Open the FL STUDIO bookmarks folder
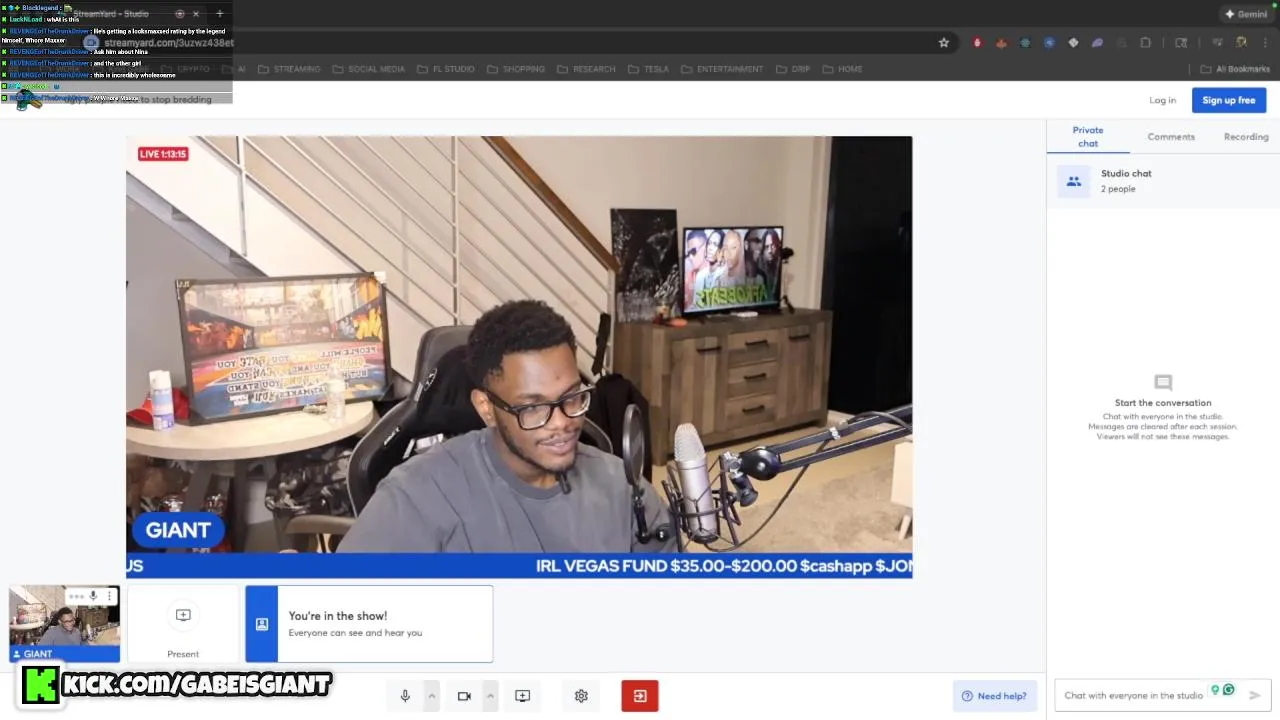The image size is (1280, 720). 446,69
